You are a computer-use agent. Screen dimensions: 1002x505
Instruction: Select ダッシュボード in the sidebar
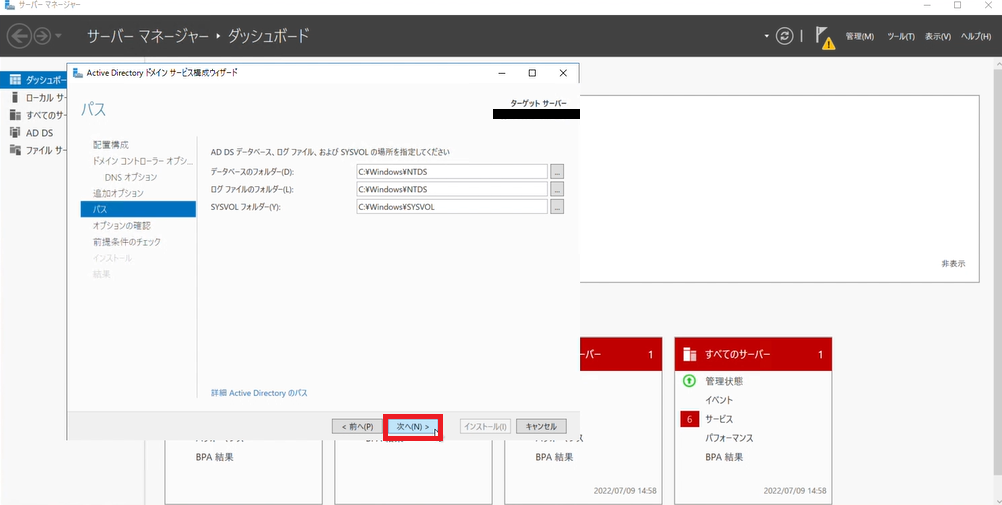click(33, 80)
